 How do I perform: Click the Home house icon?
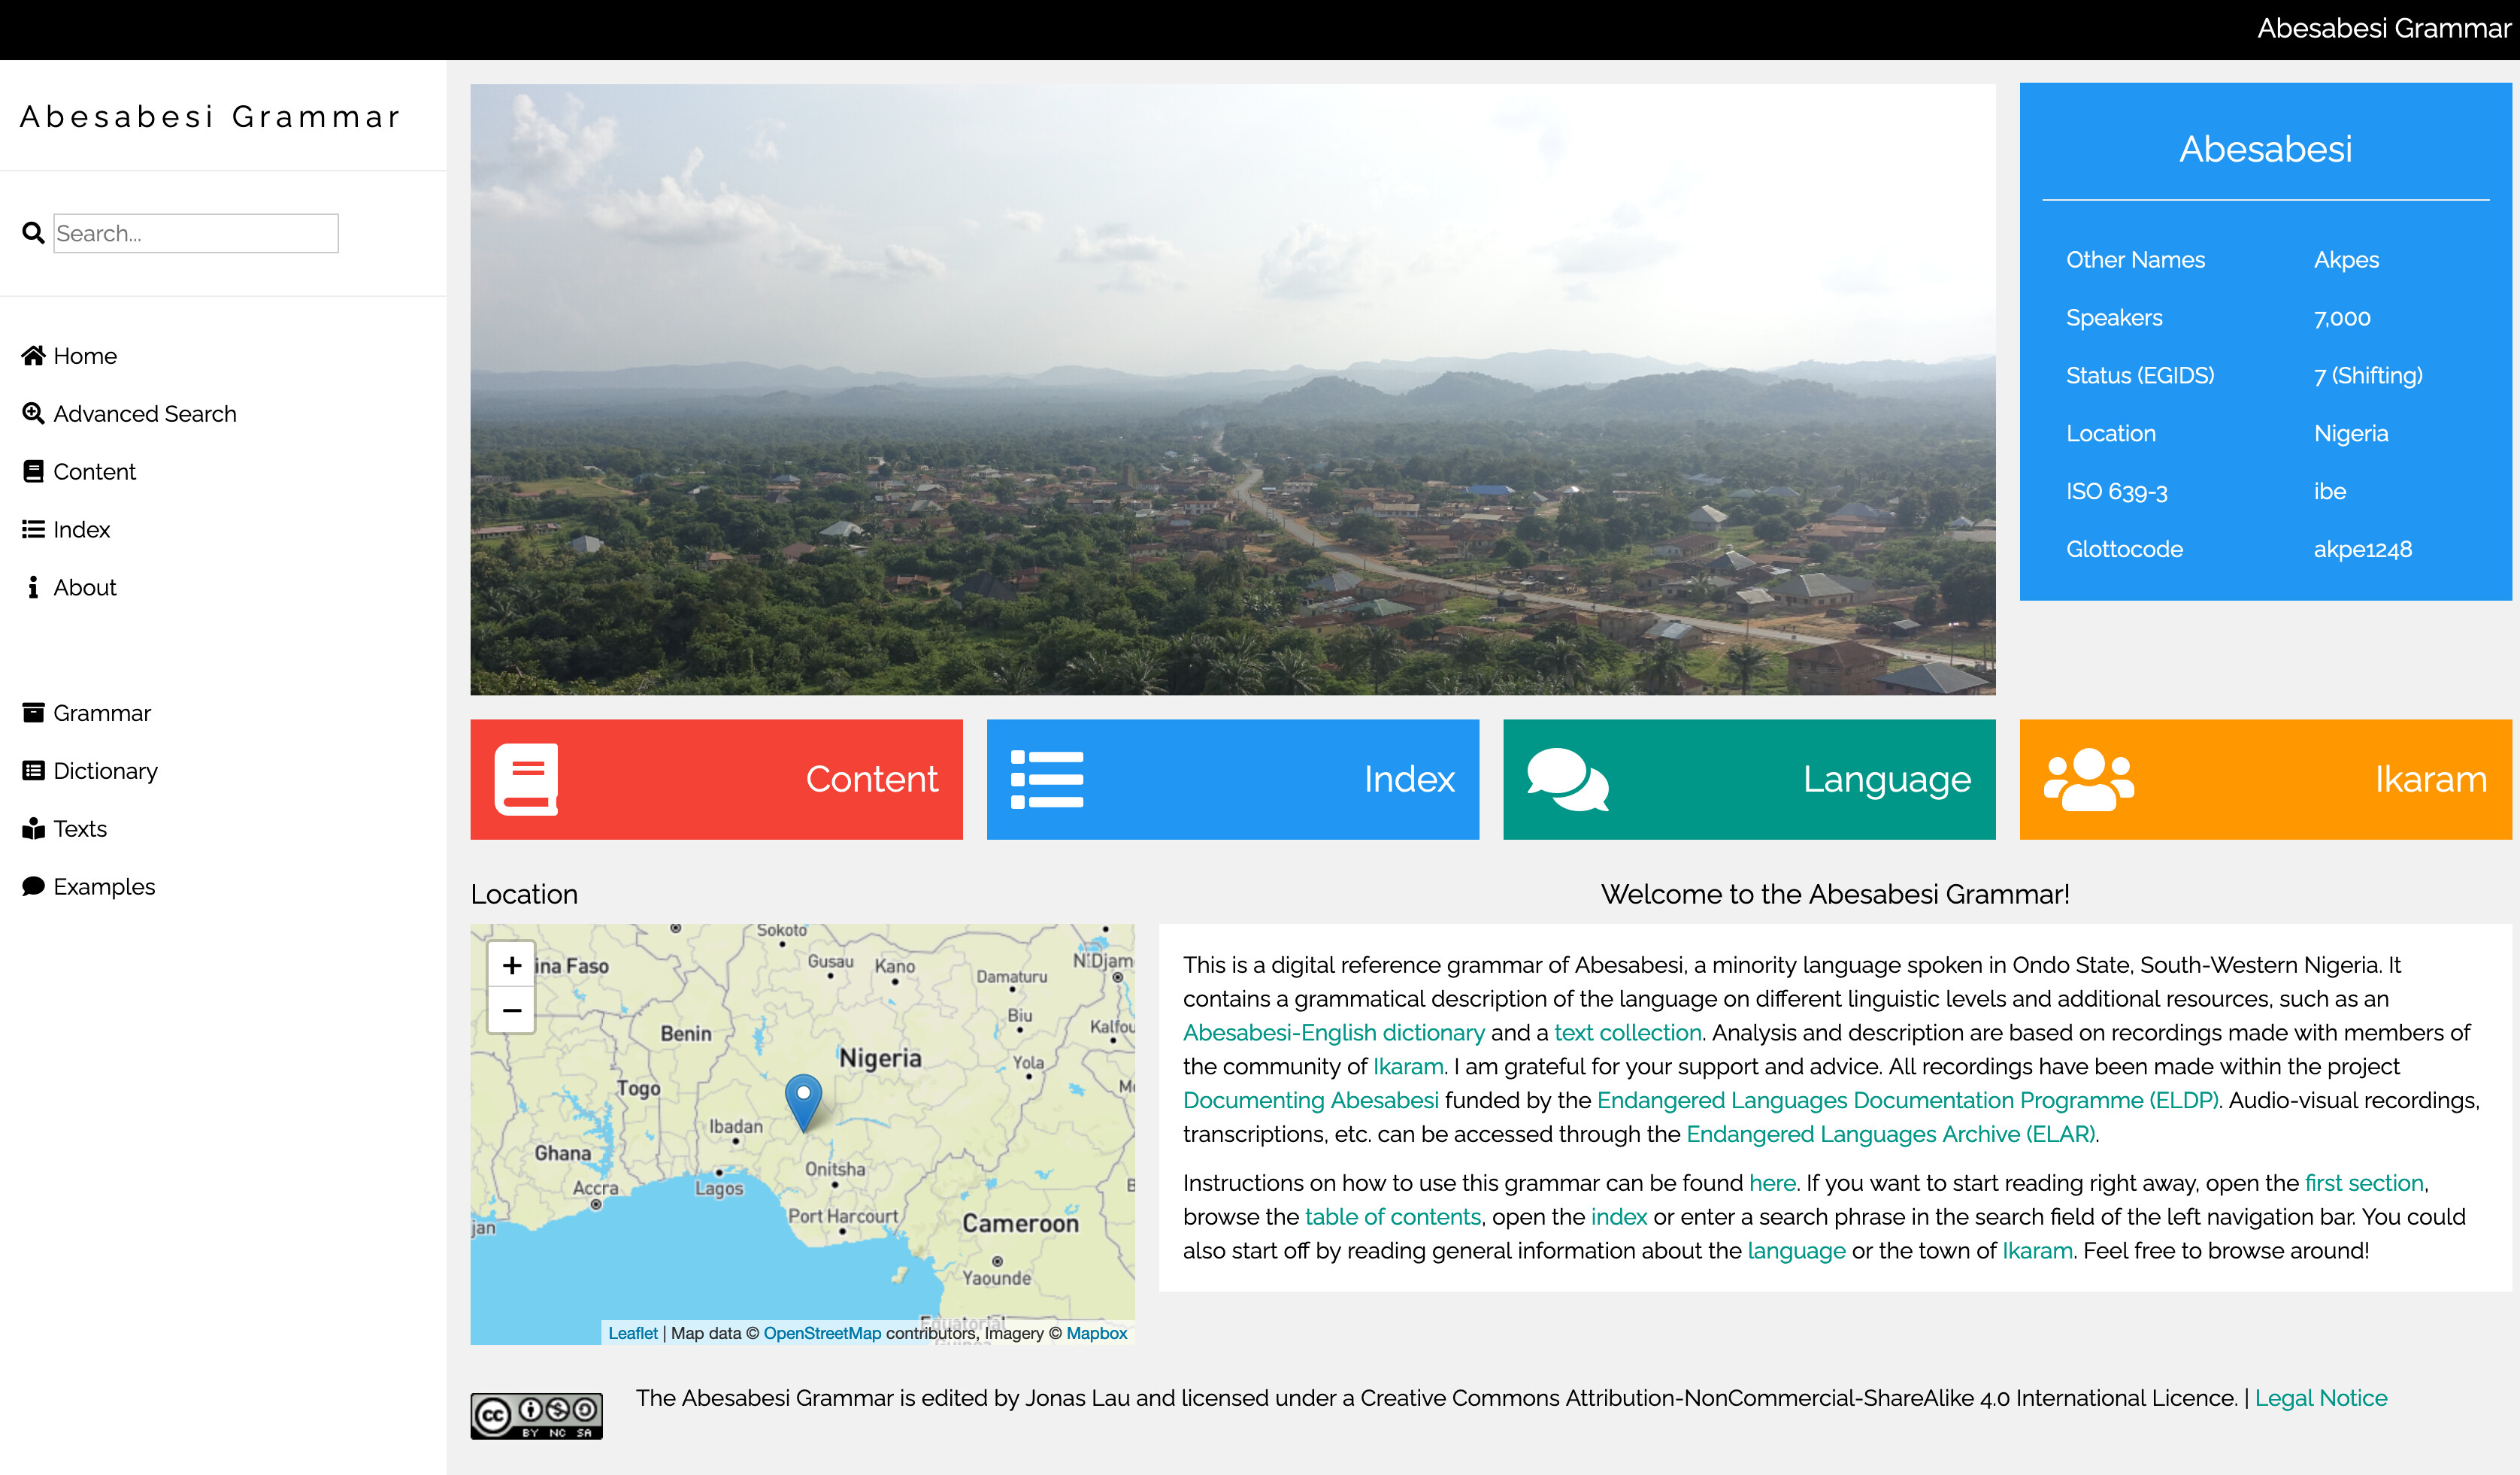[33, 356]
